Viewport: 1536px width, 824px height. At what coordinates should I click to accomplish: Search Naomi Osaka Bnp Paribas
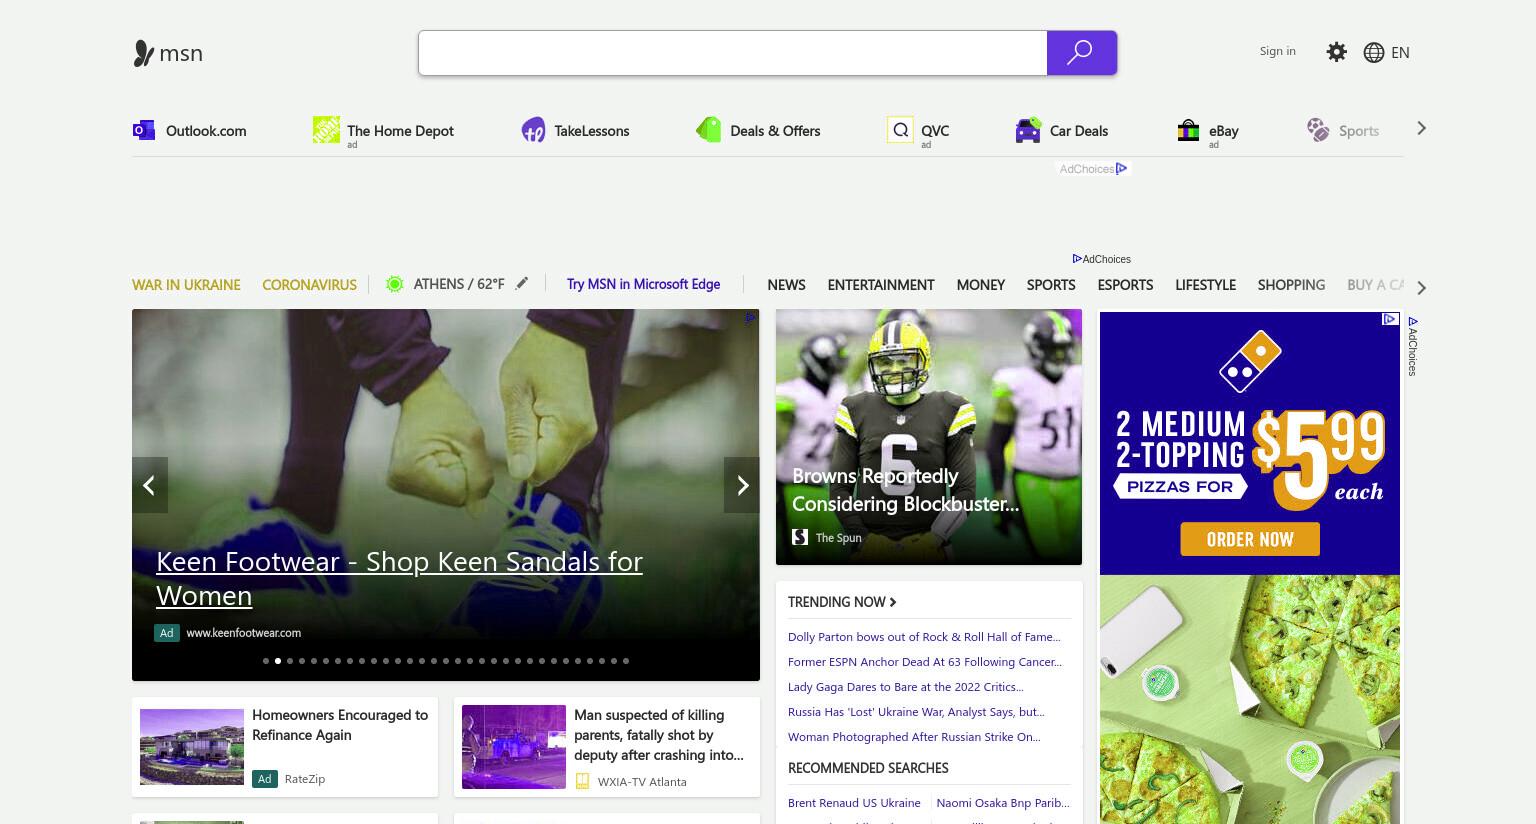click(1003, 803)
